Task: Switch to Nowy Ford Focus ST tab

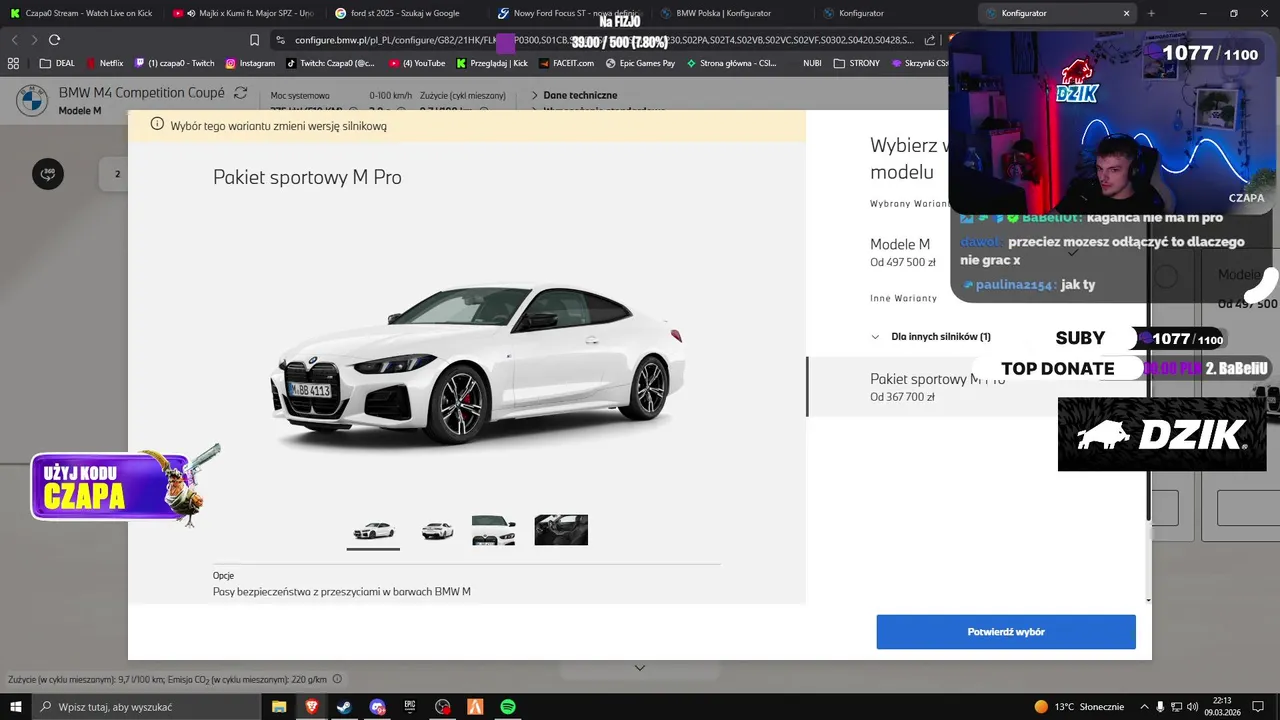Action: pos(567,13)
